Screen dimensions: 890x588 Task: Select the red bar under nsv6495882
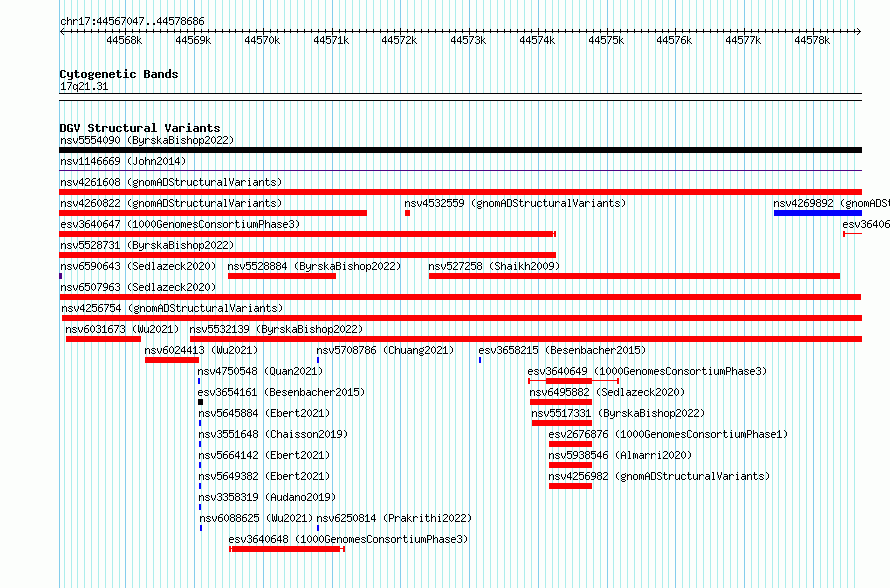point(561,402)
